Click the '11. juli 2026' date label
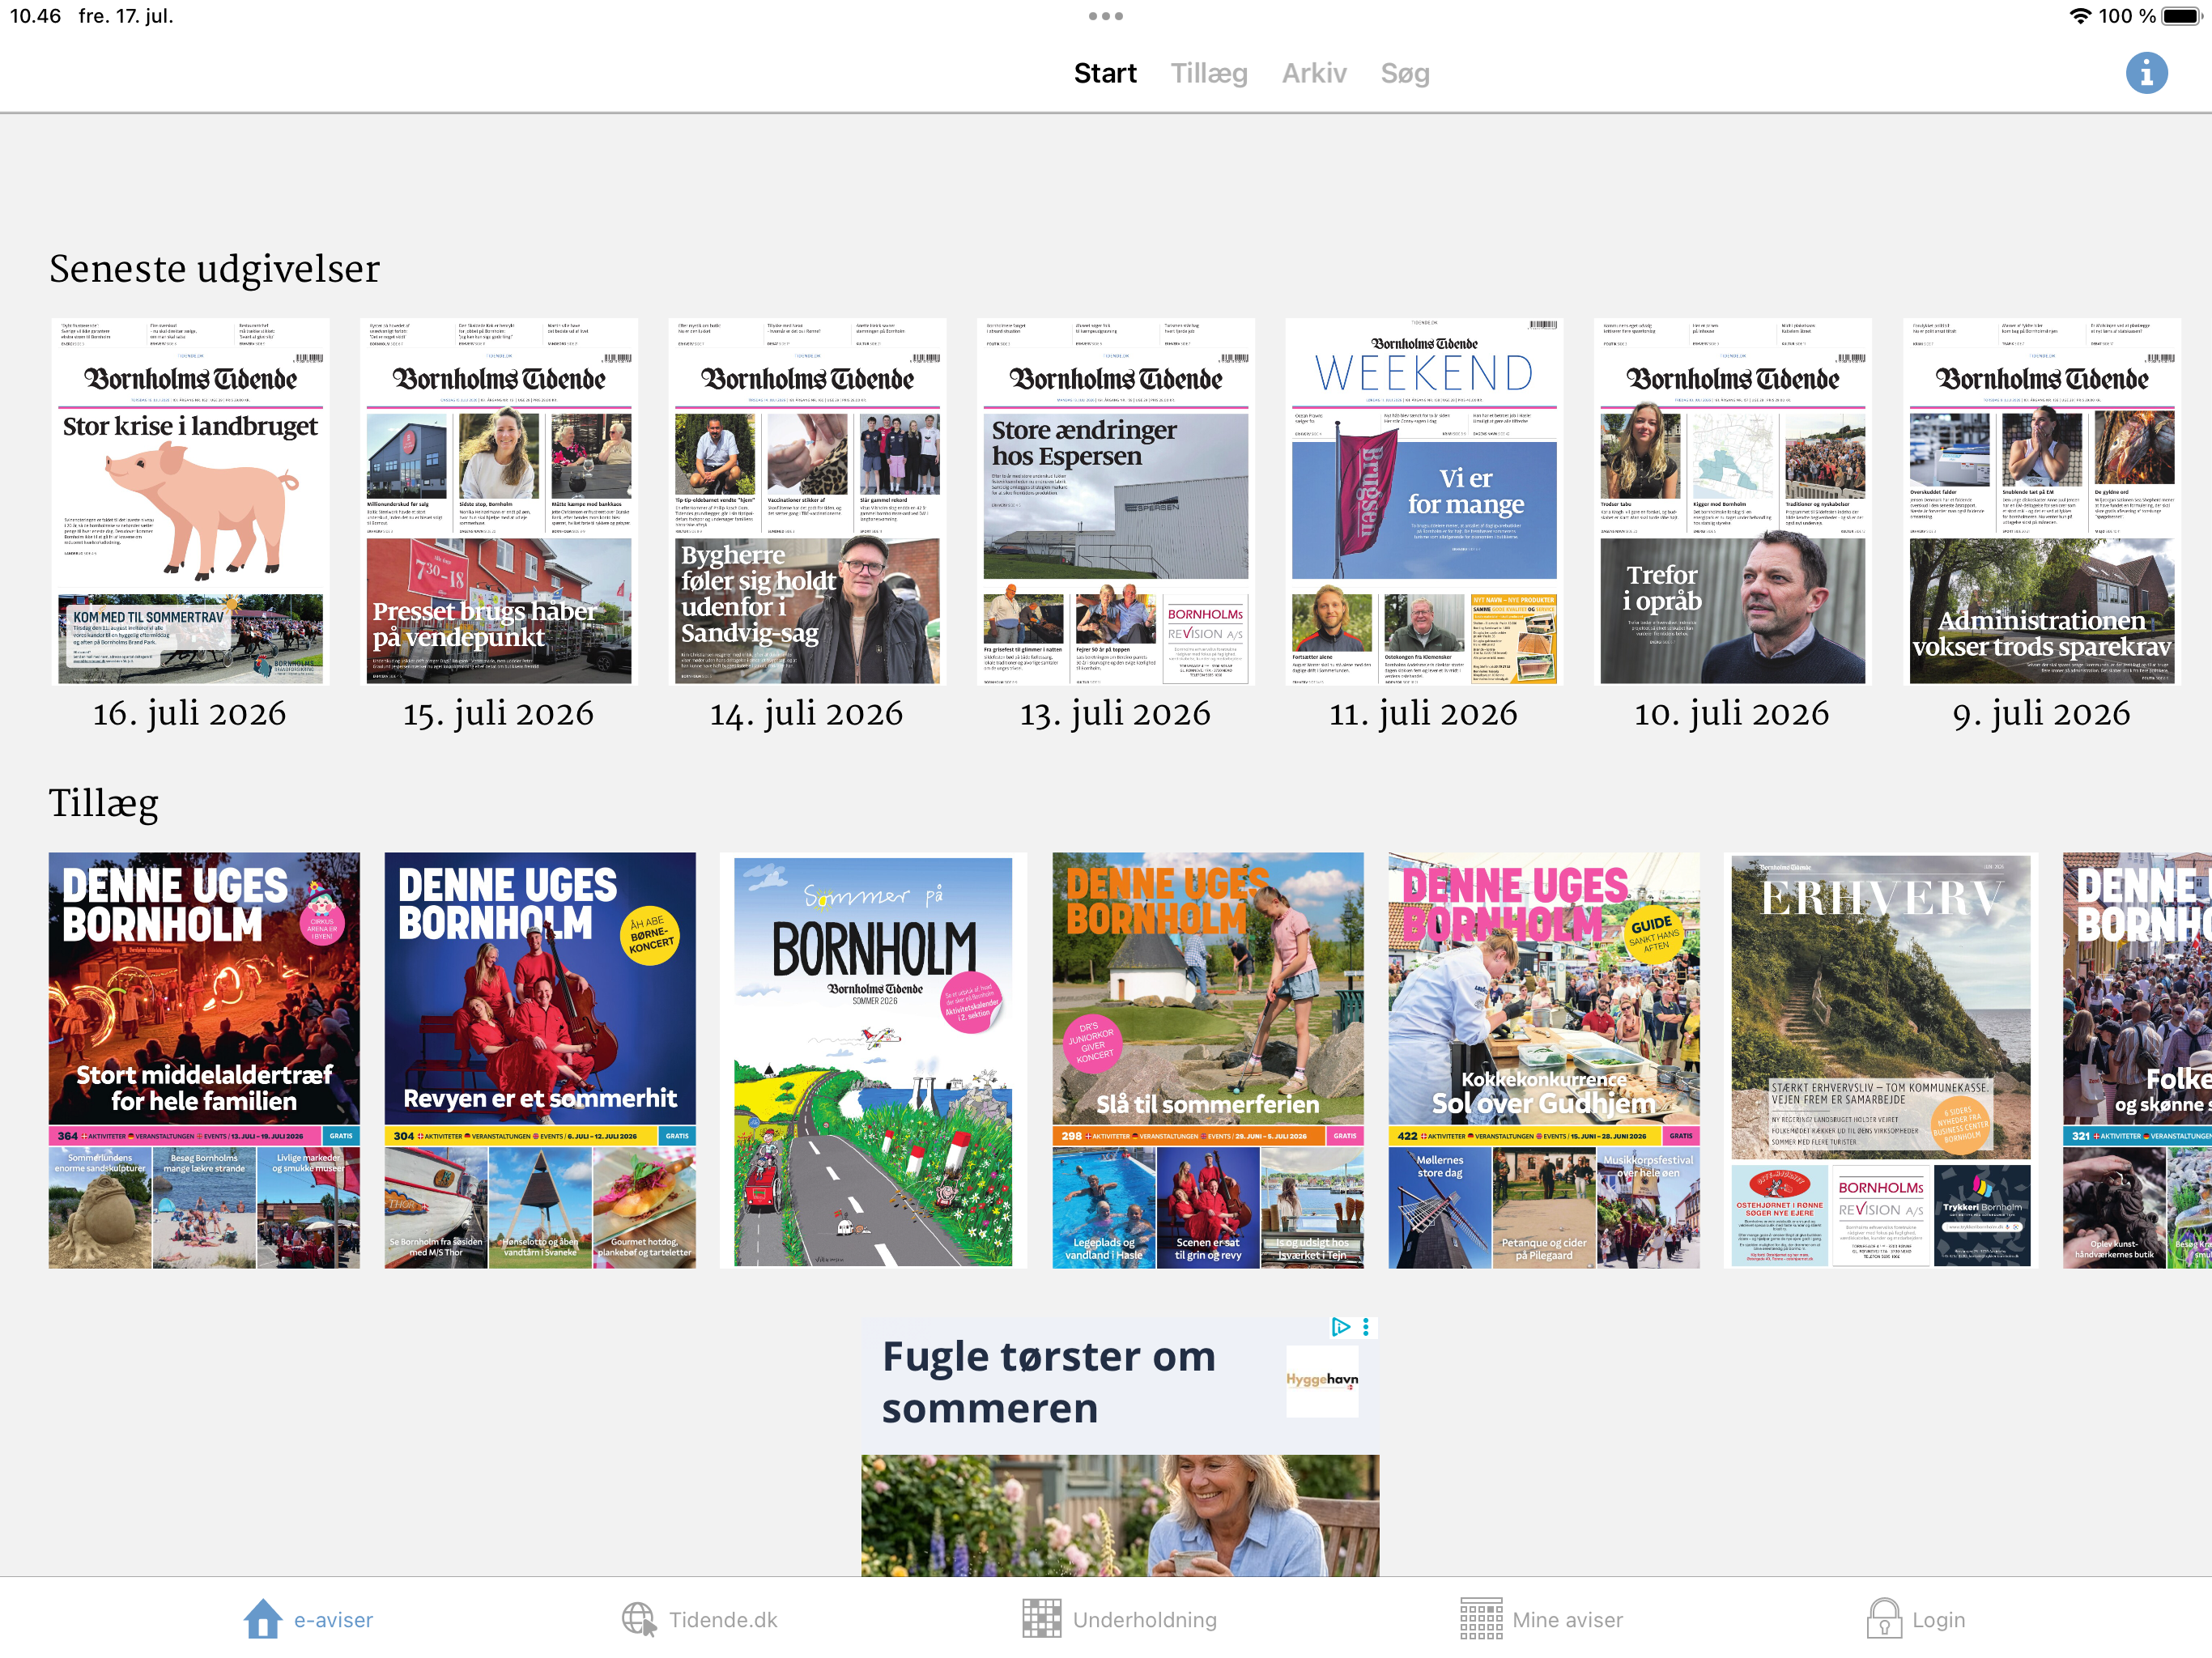The height and width of the screenshot is (1658, 2212). (x=1424, y=713)
